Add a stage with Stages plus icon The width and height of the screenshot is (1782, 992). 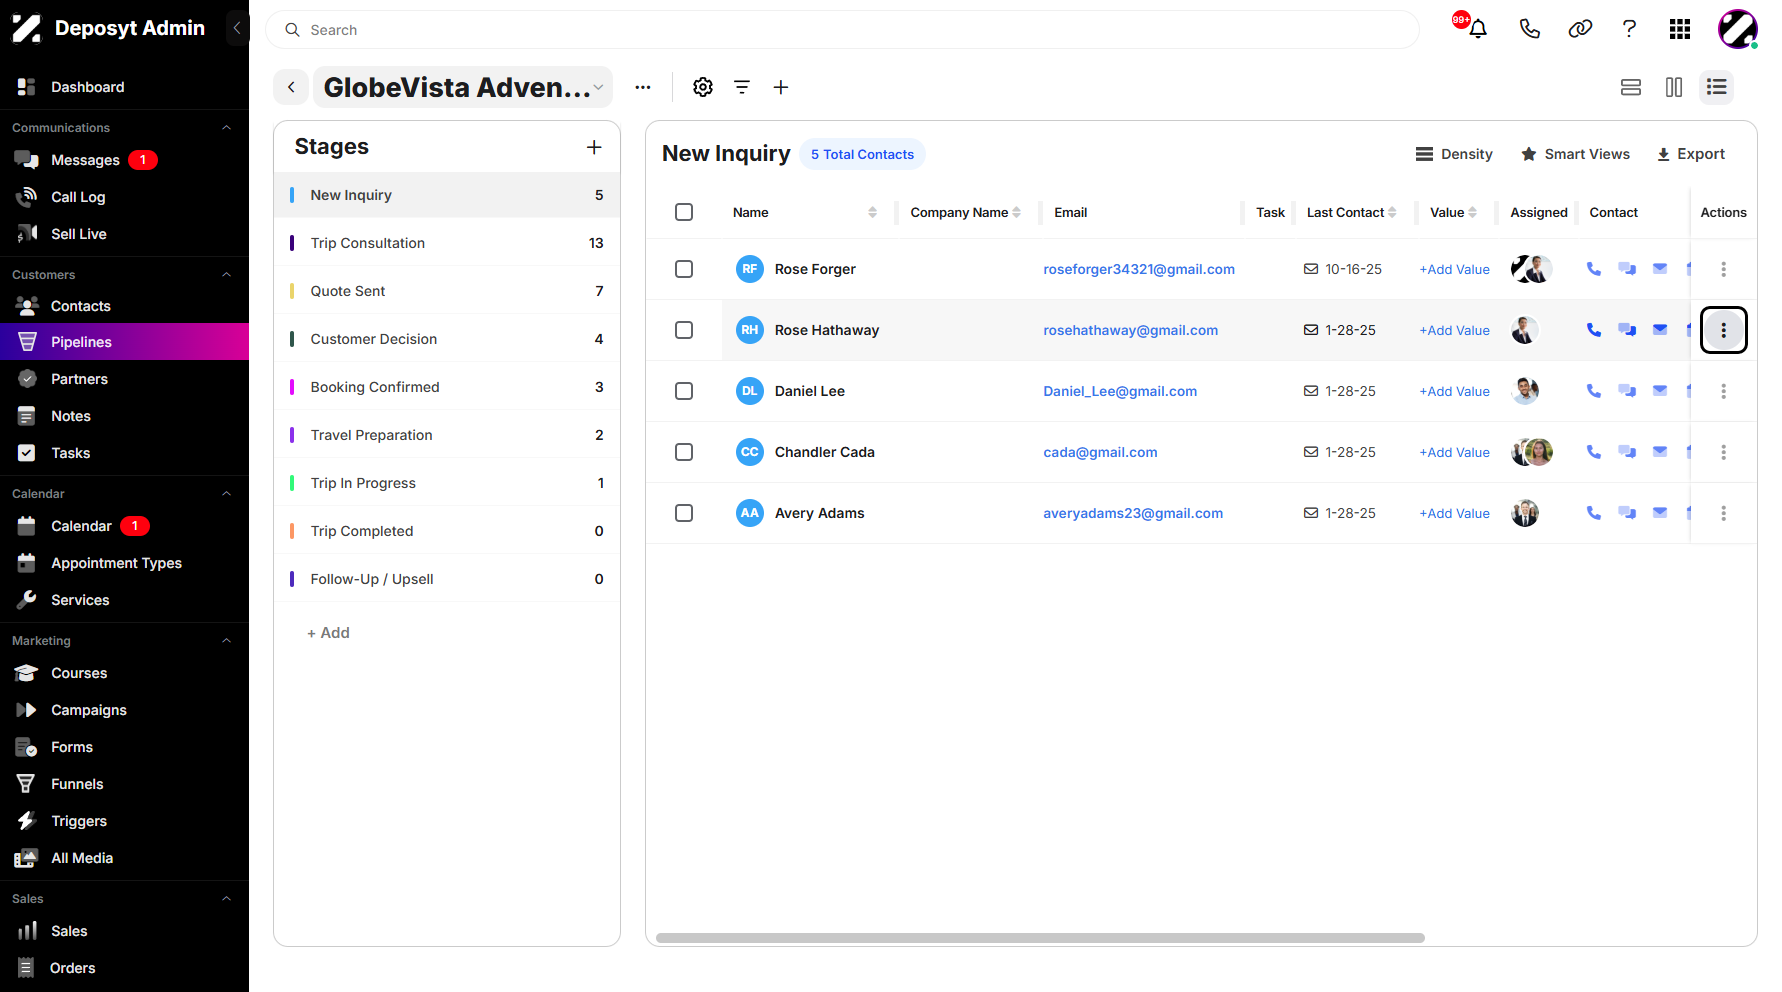594,147
